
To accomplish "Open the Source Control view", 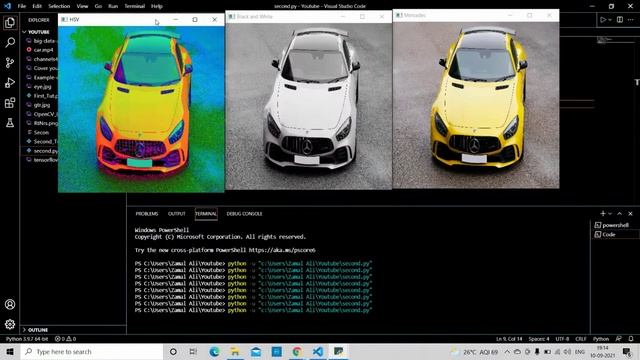I will [10, 62].
